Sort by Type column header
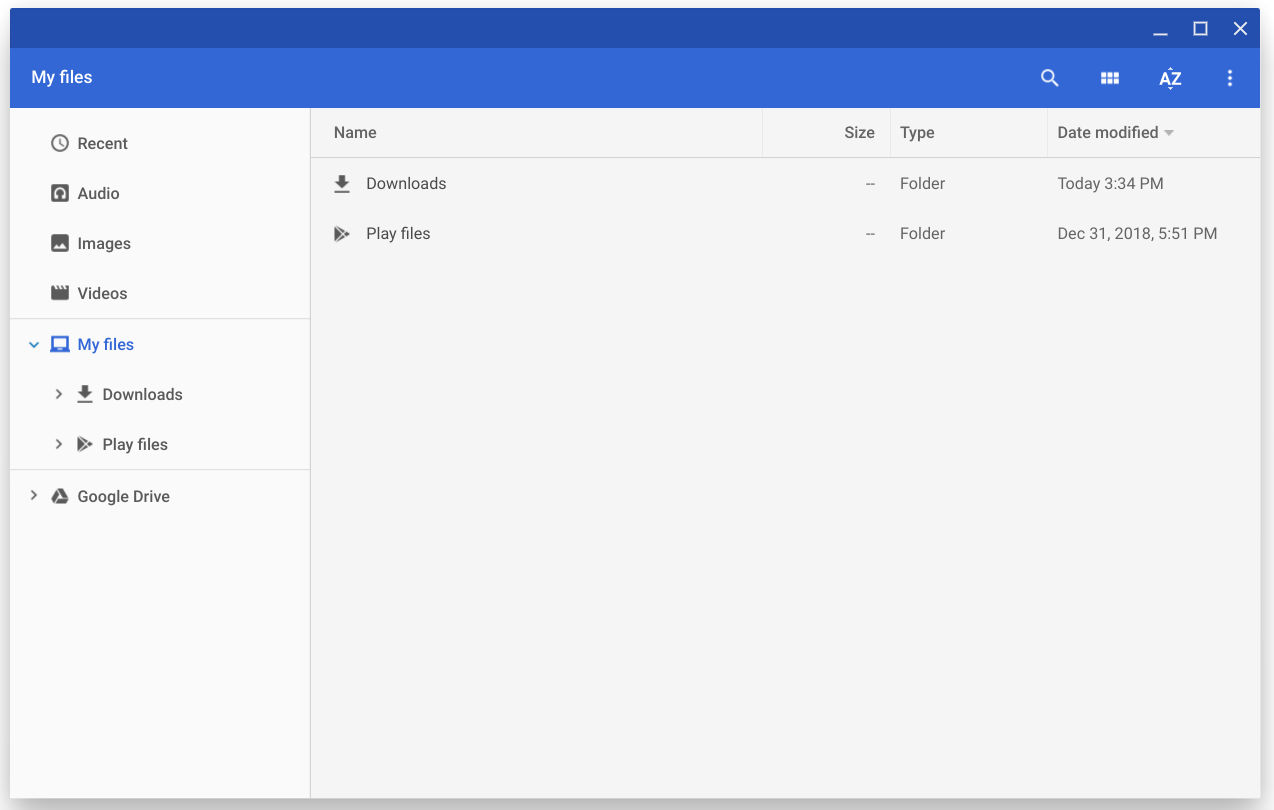This screenshot has height=810, width=1274. [917, 132]
